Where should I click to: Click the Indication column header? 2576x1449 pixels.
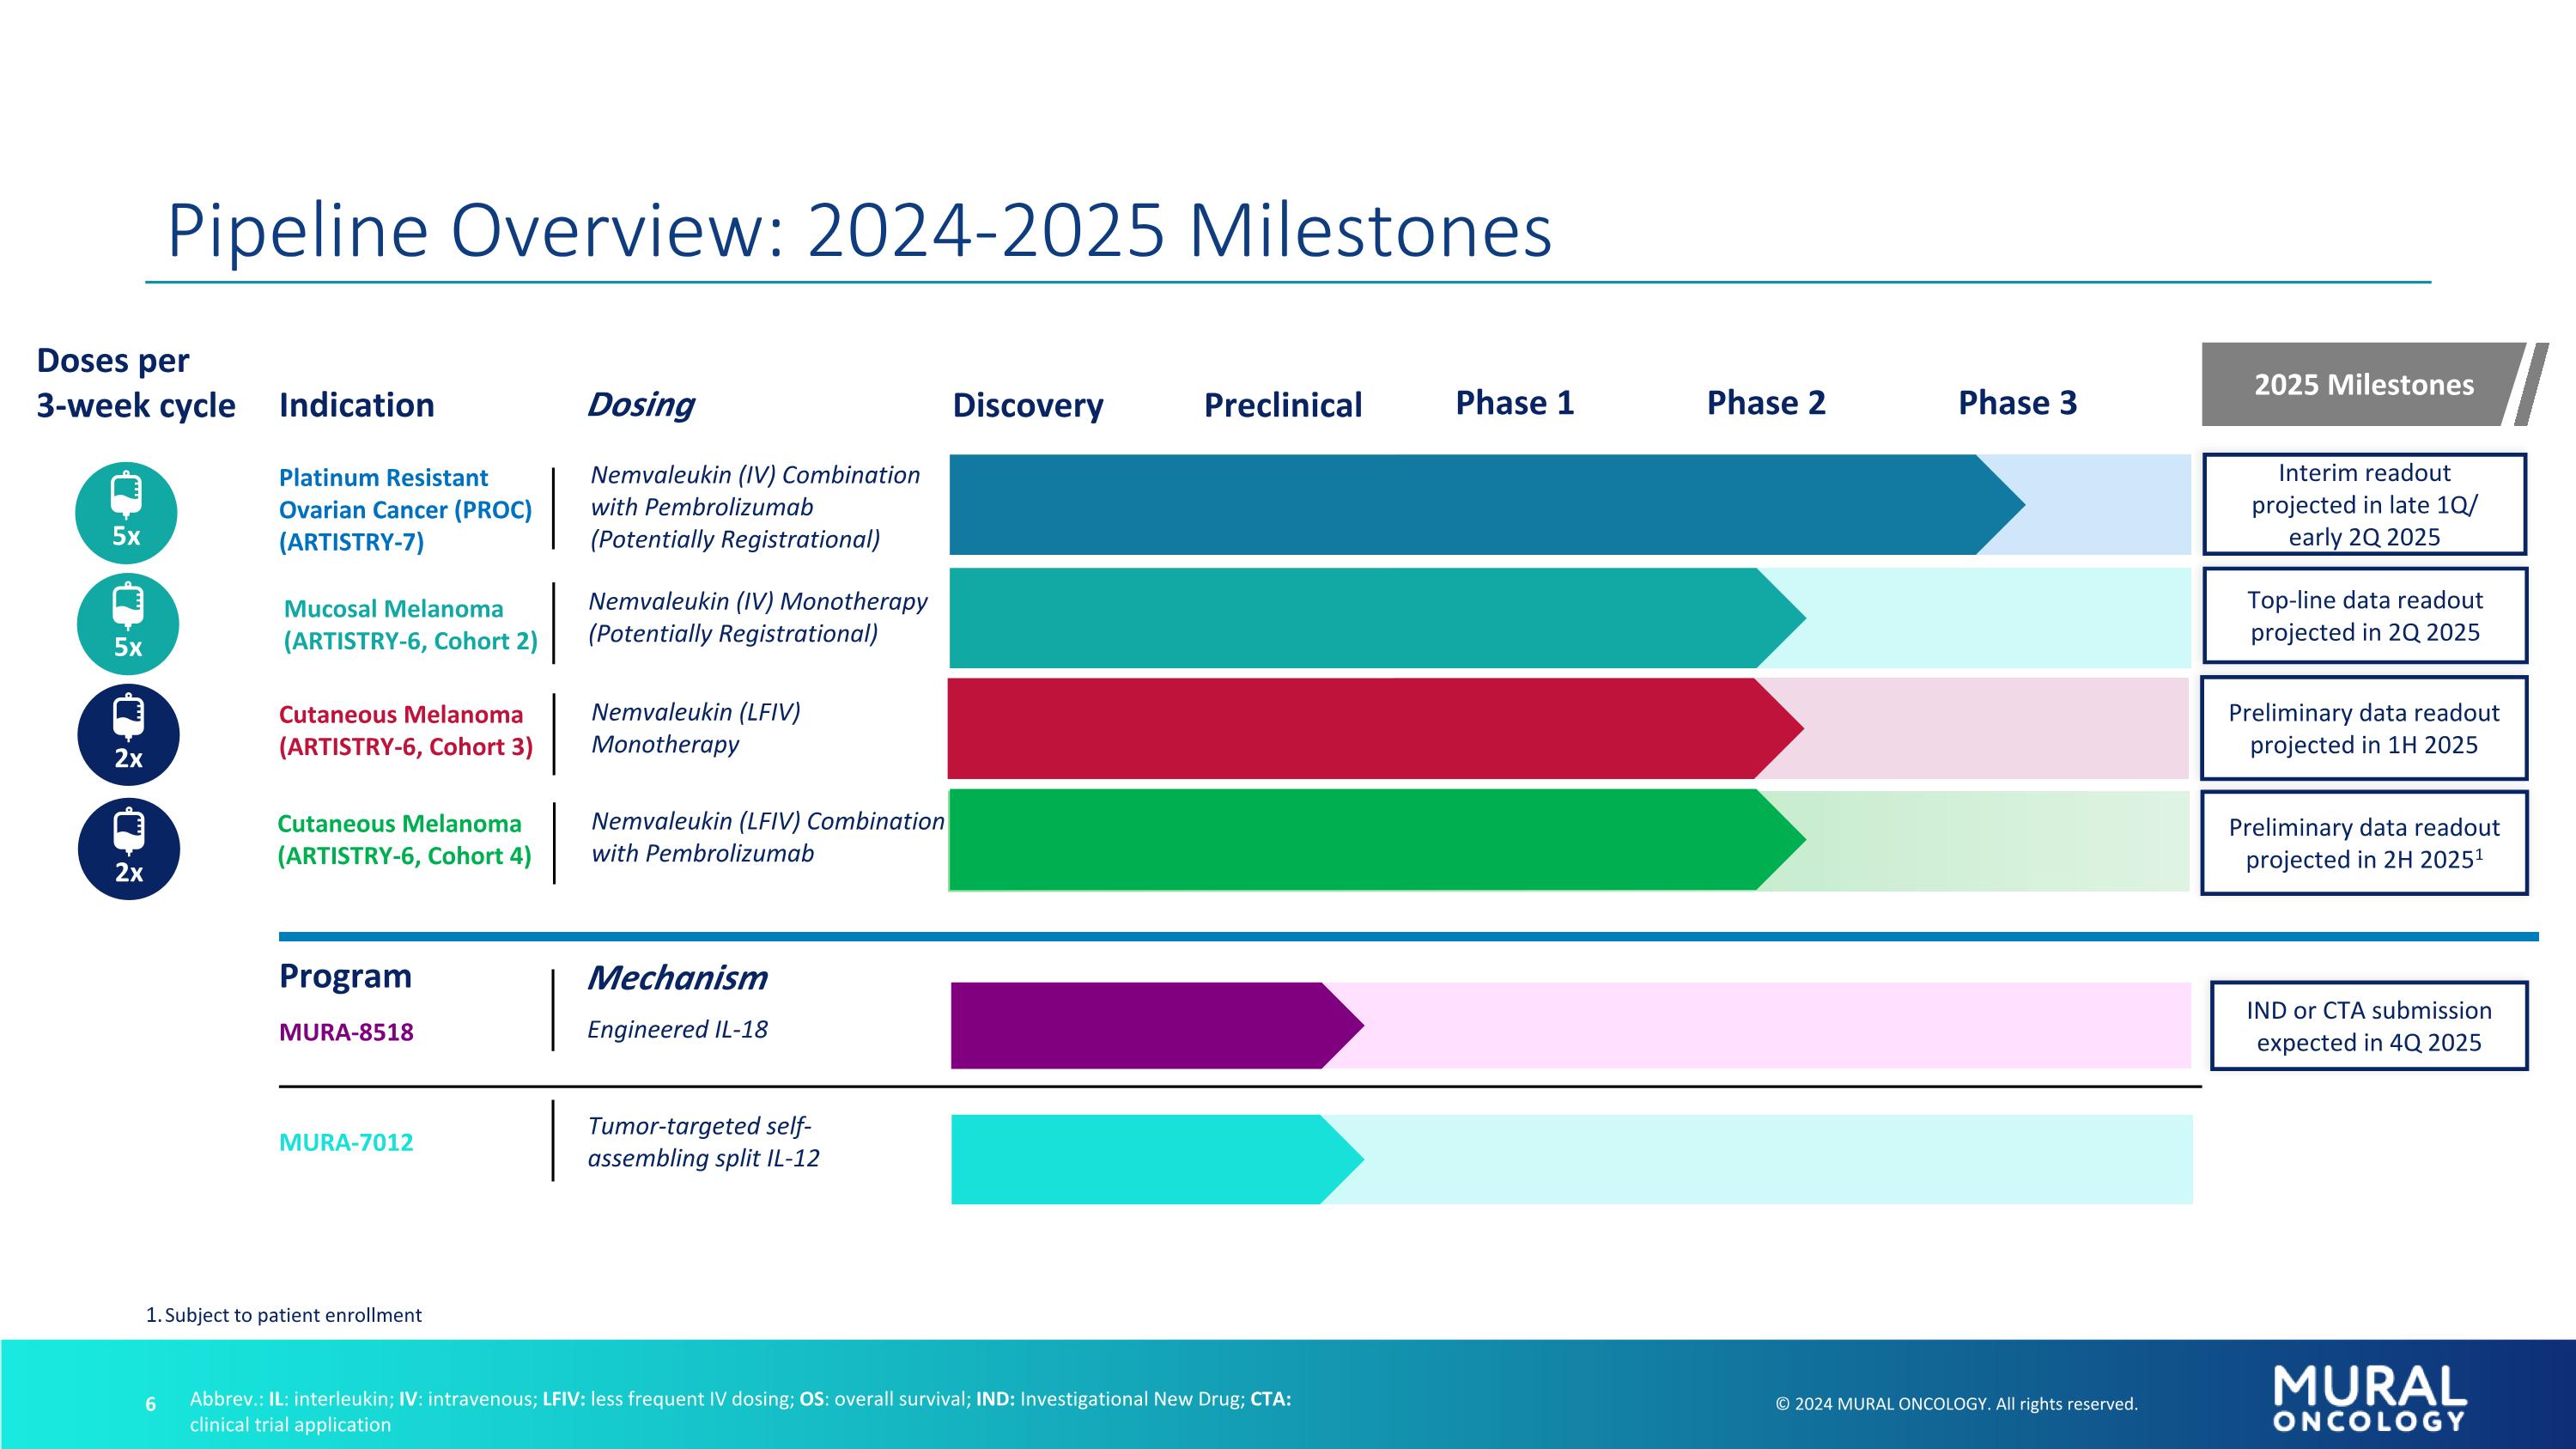pyautogui.click(x=357, y=405)
